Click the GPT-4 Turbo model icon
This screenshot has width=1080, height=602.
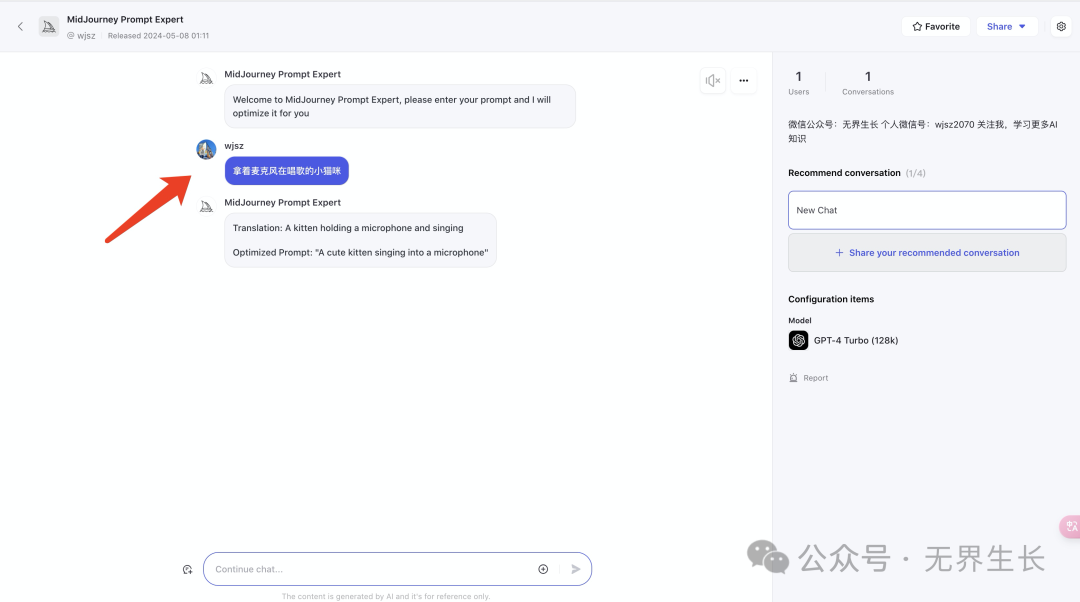click(798, 340)
